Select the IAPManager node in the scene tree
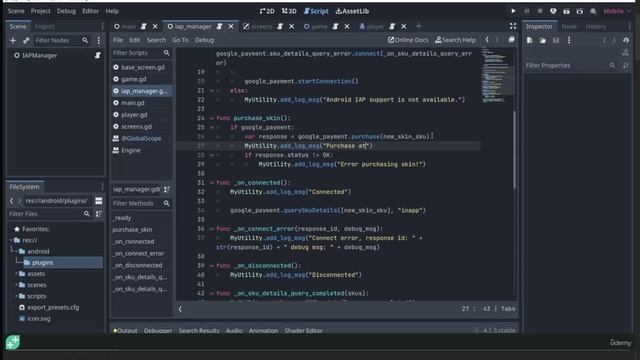Screen dimensions: 640x360 click(40, 55)
